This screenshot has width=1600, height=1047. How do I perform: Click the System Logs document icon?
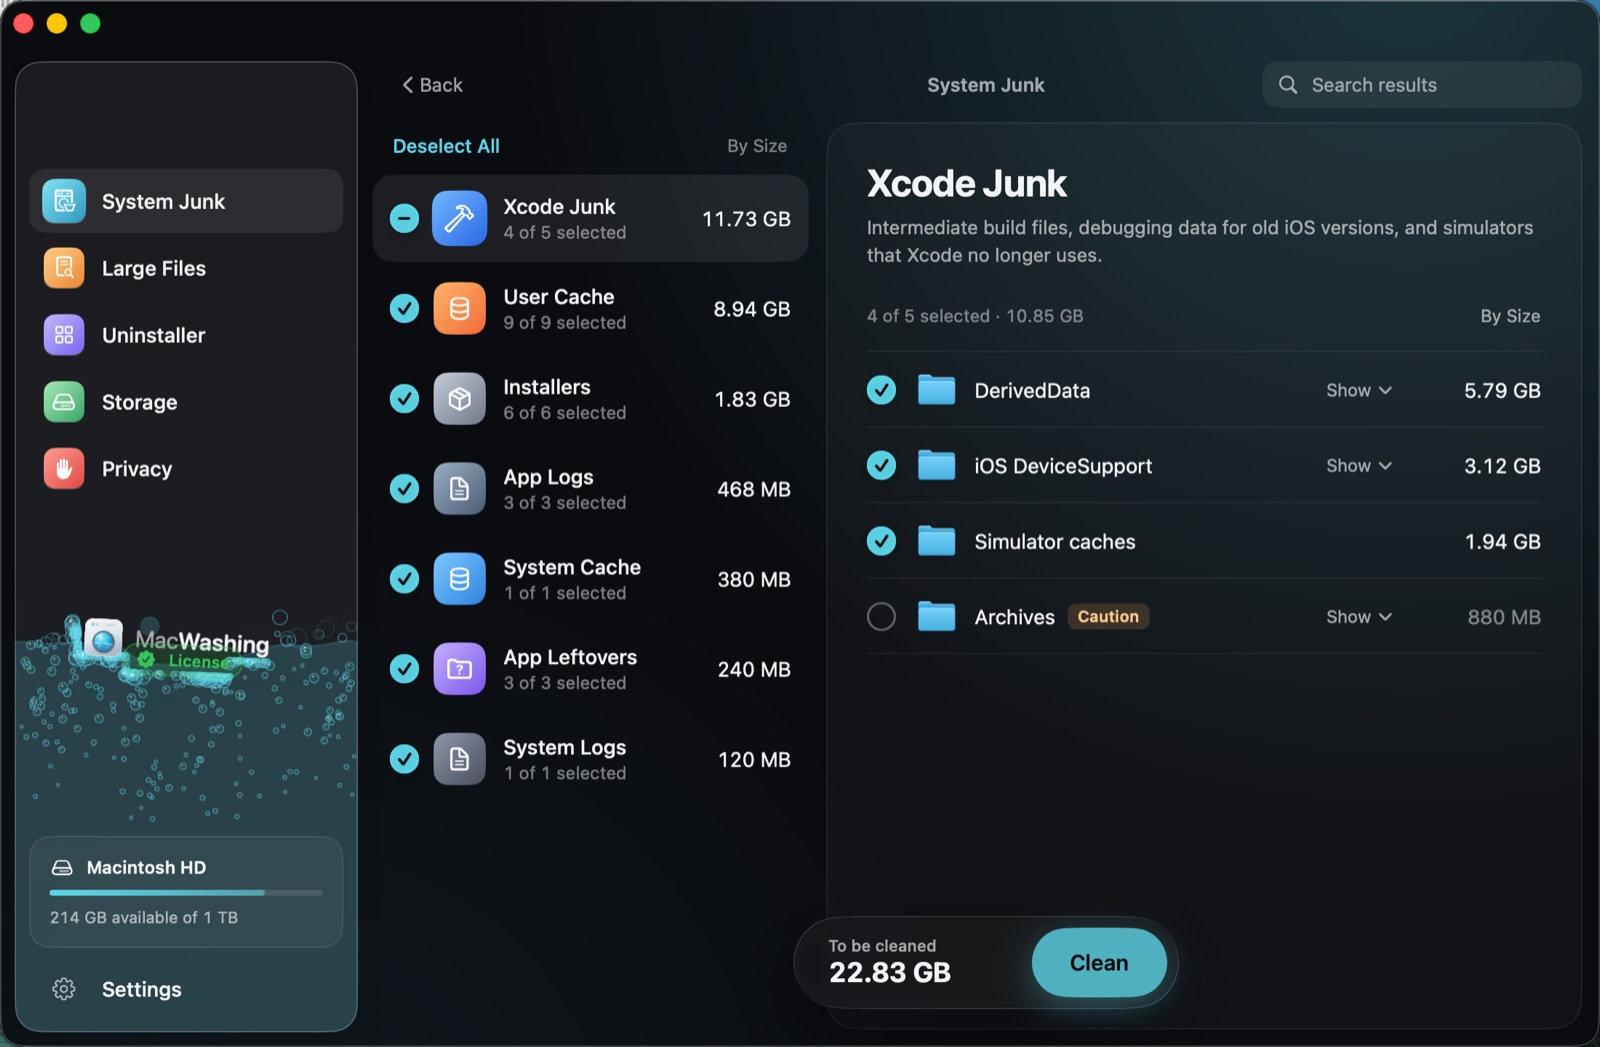[459, 759]
